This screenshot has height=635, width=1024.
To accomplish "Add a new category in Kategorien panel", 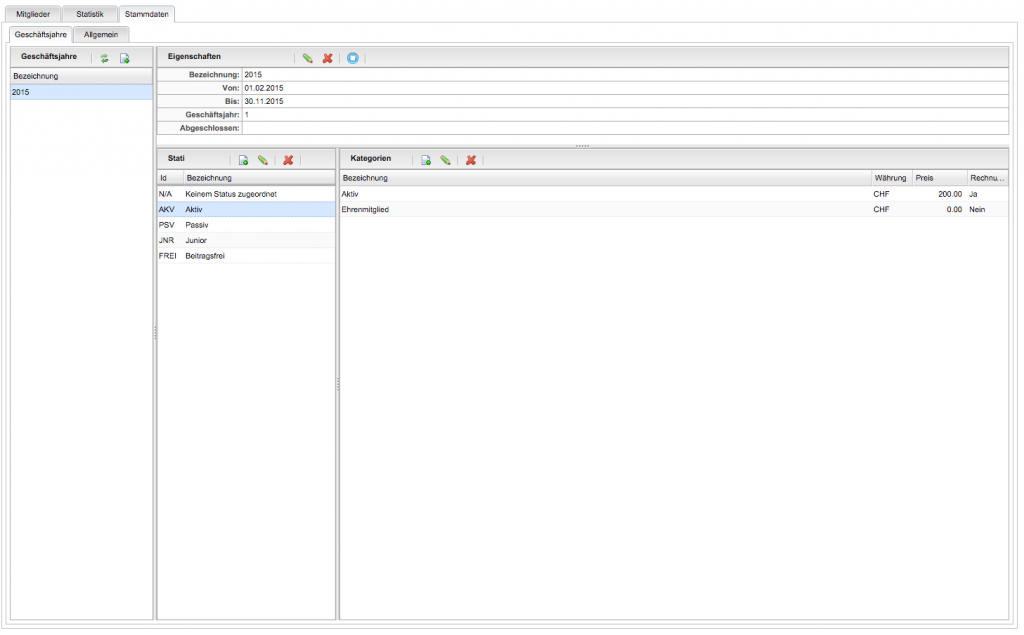I will click(426, 160).
